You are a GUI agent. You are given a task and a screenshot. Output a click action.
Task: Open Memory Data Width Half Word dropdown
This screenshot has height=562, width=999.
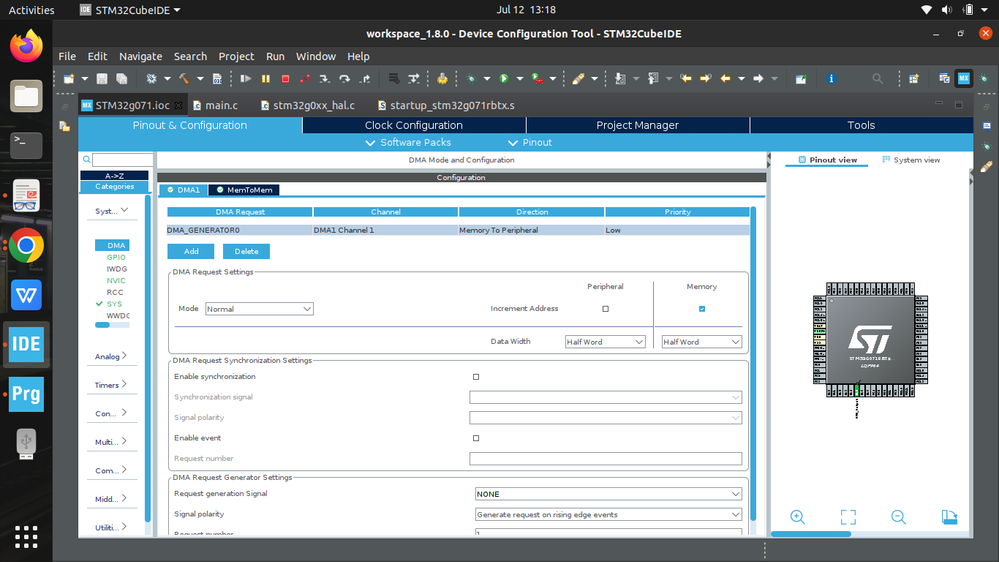[x=701, y=342]
